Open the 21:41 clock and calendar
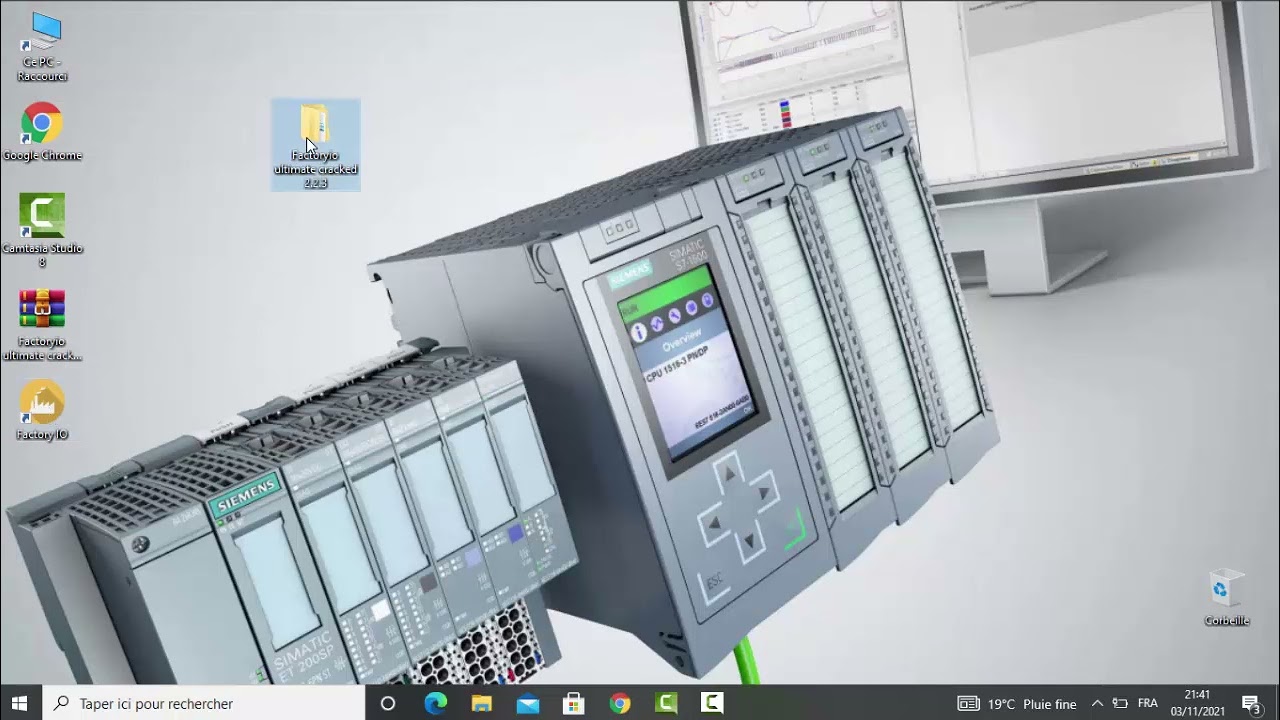 [x=1197, y=703]
